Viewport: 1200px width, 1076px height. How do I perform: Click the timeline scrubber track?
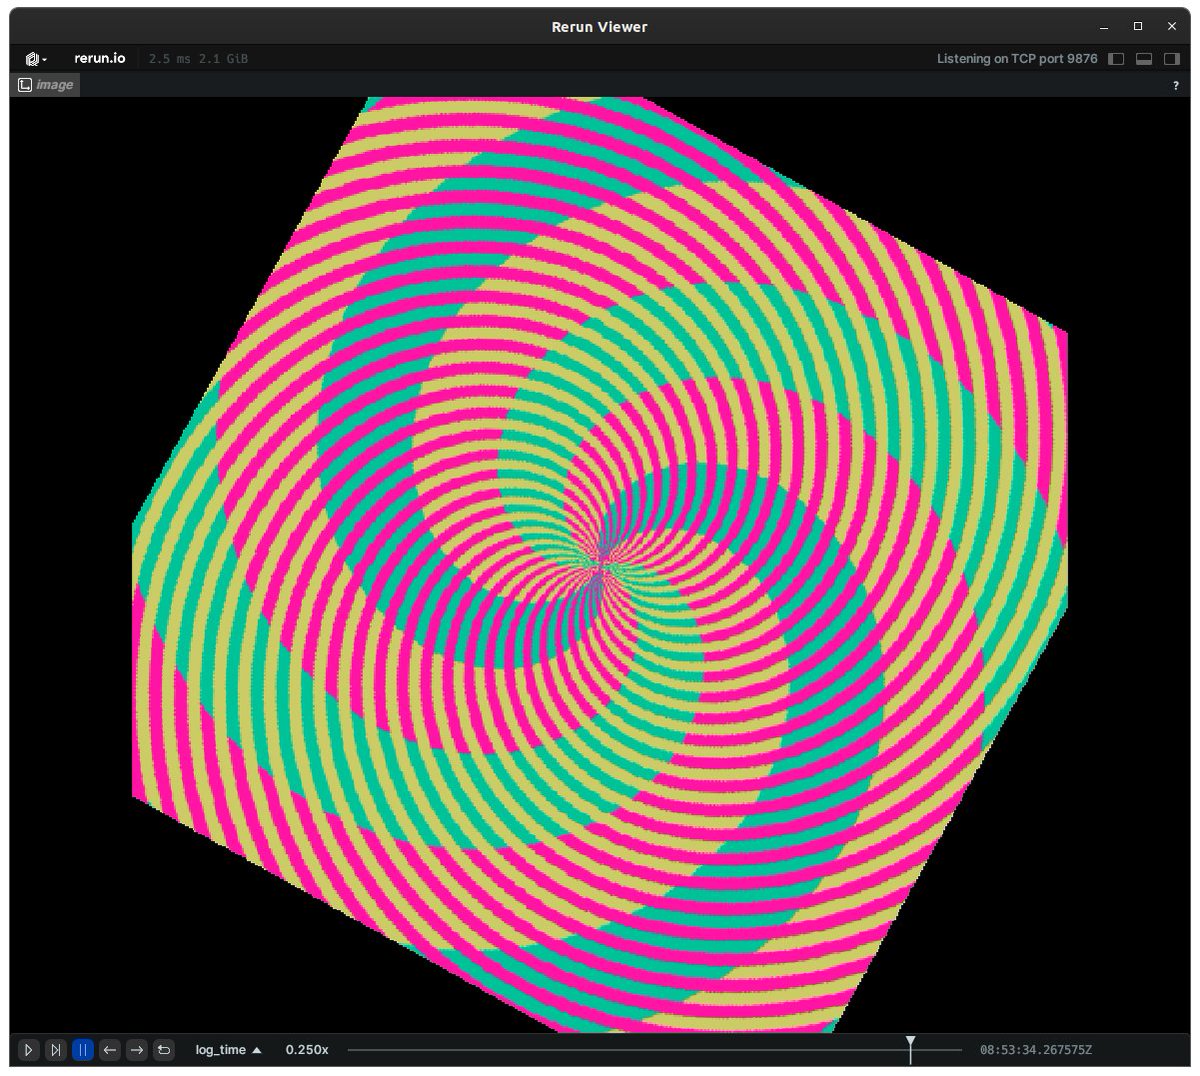coord(655,1050)
